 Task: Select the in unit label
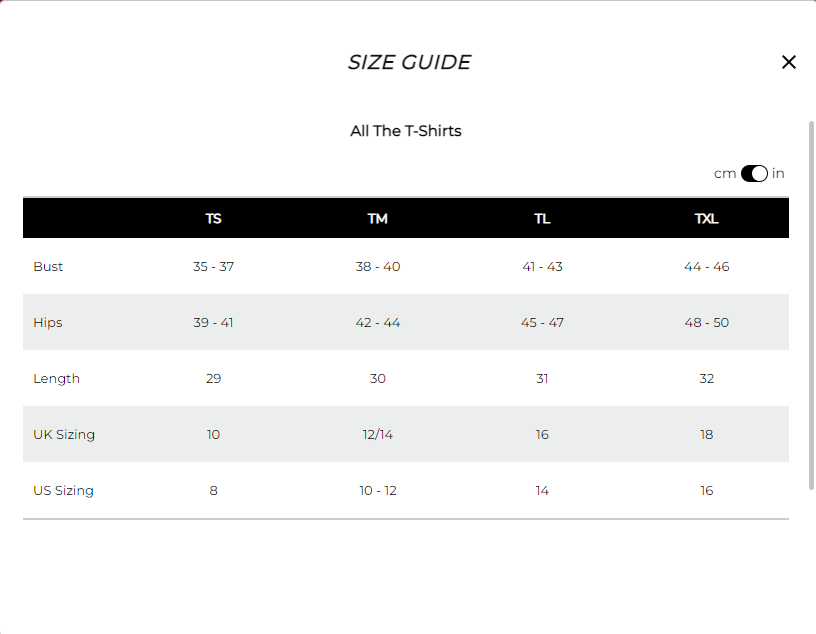point(778,173)
